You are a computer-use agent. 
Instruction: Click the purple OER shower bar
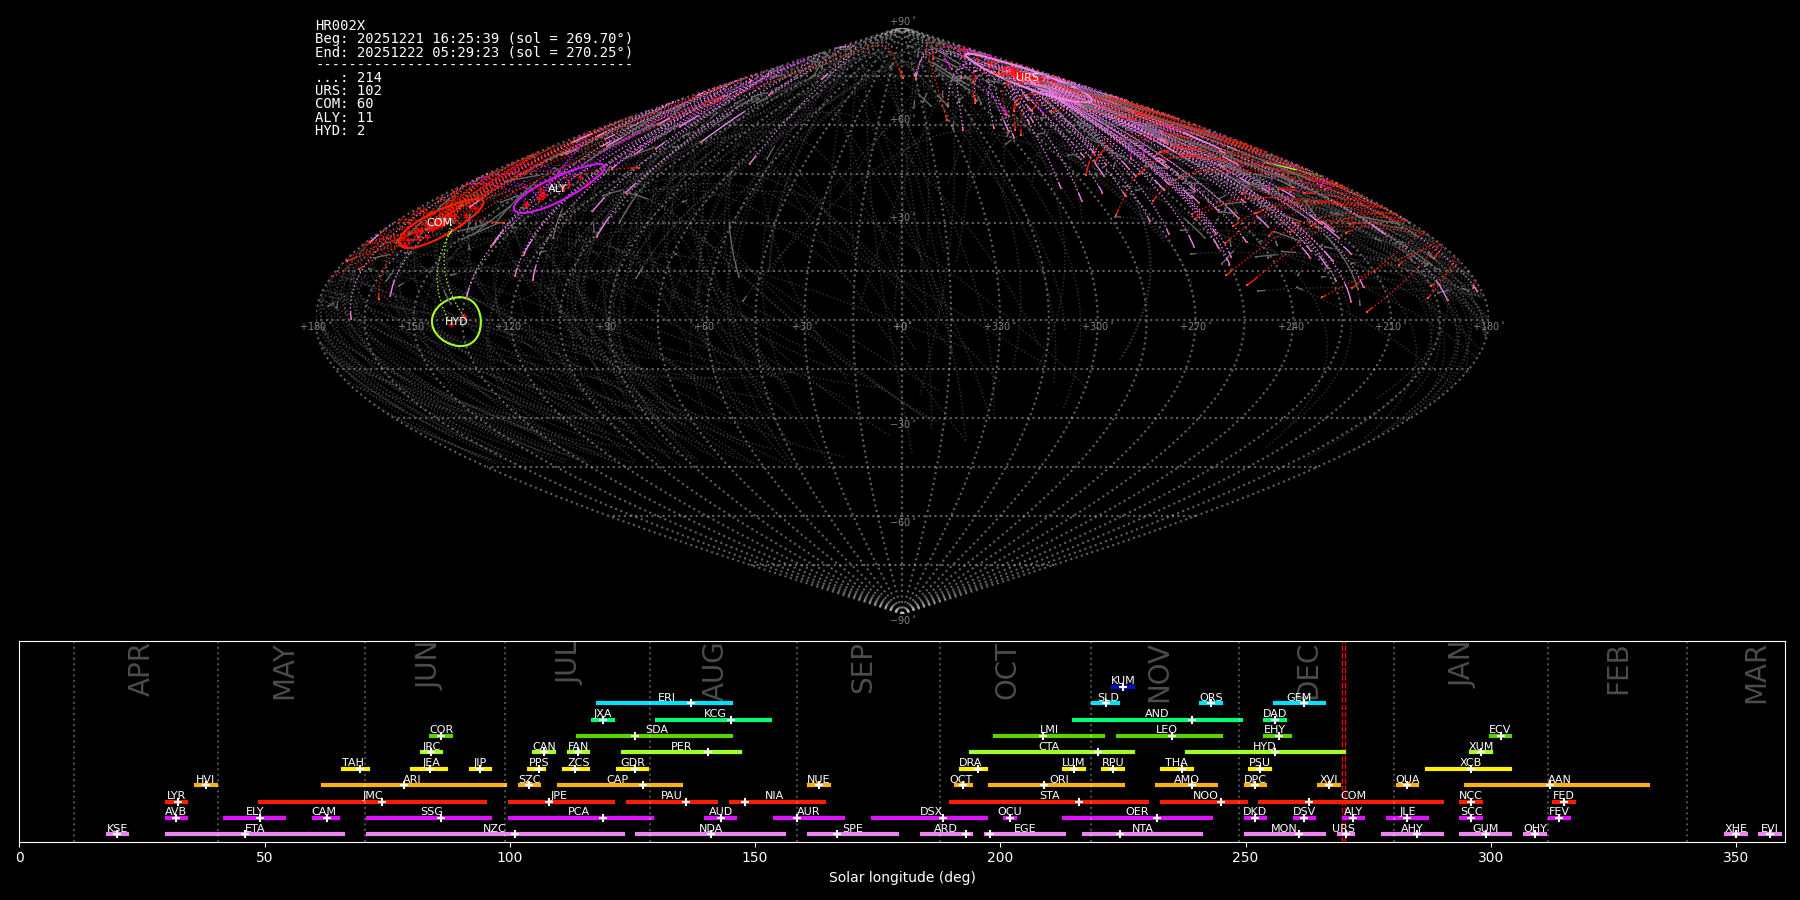[x=1137, y=818]
